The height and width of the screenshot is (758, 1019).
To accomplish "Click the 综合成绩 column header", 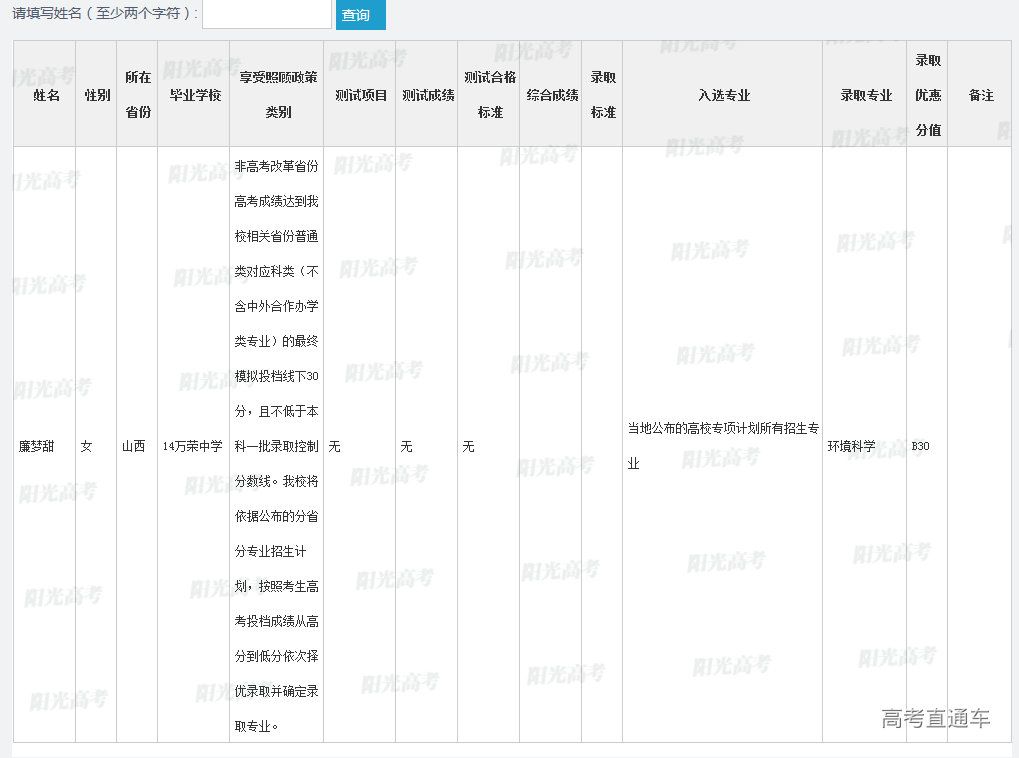I will [551, 95].
